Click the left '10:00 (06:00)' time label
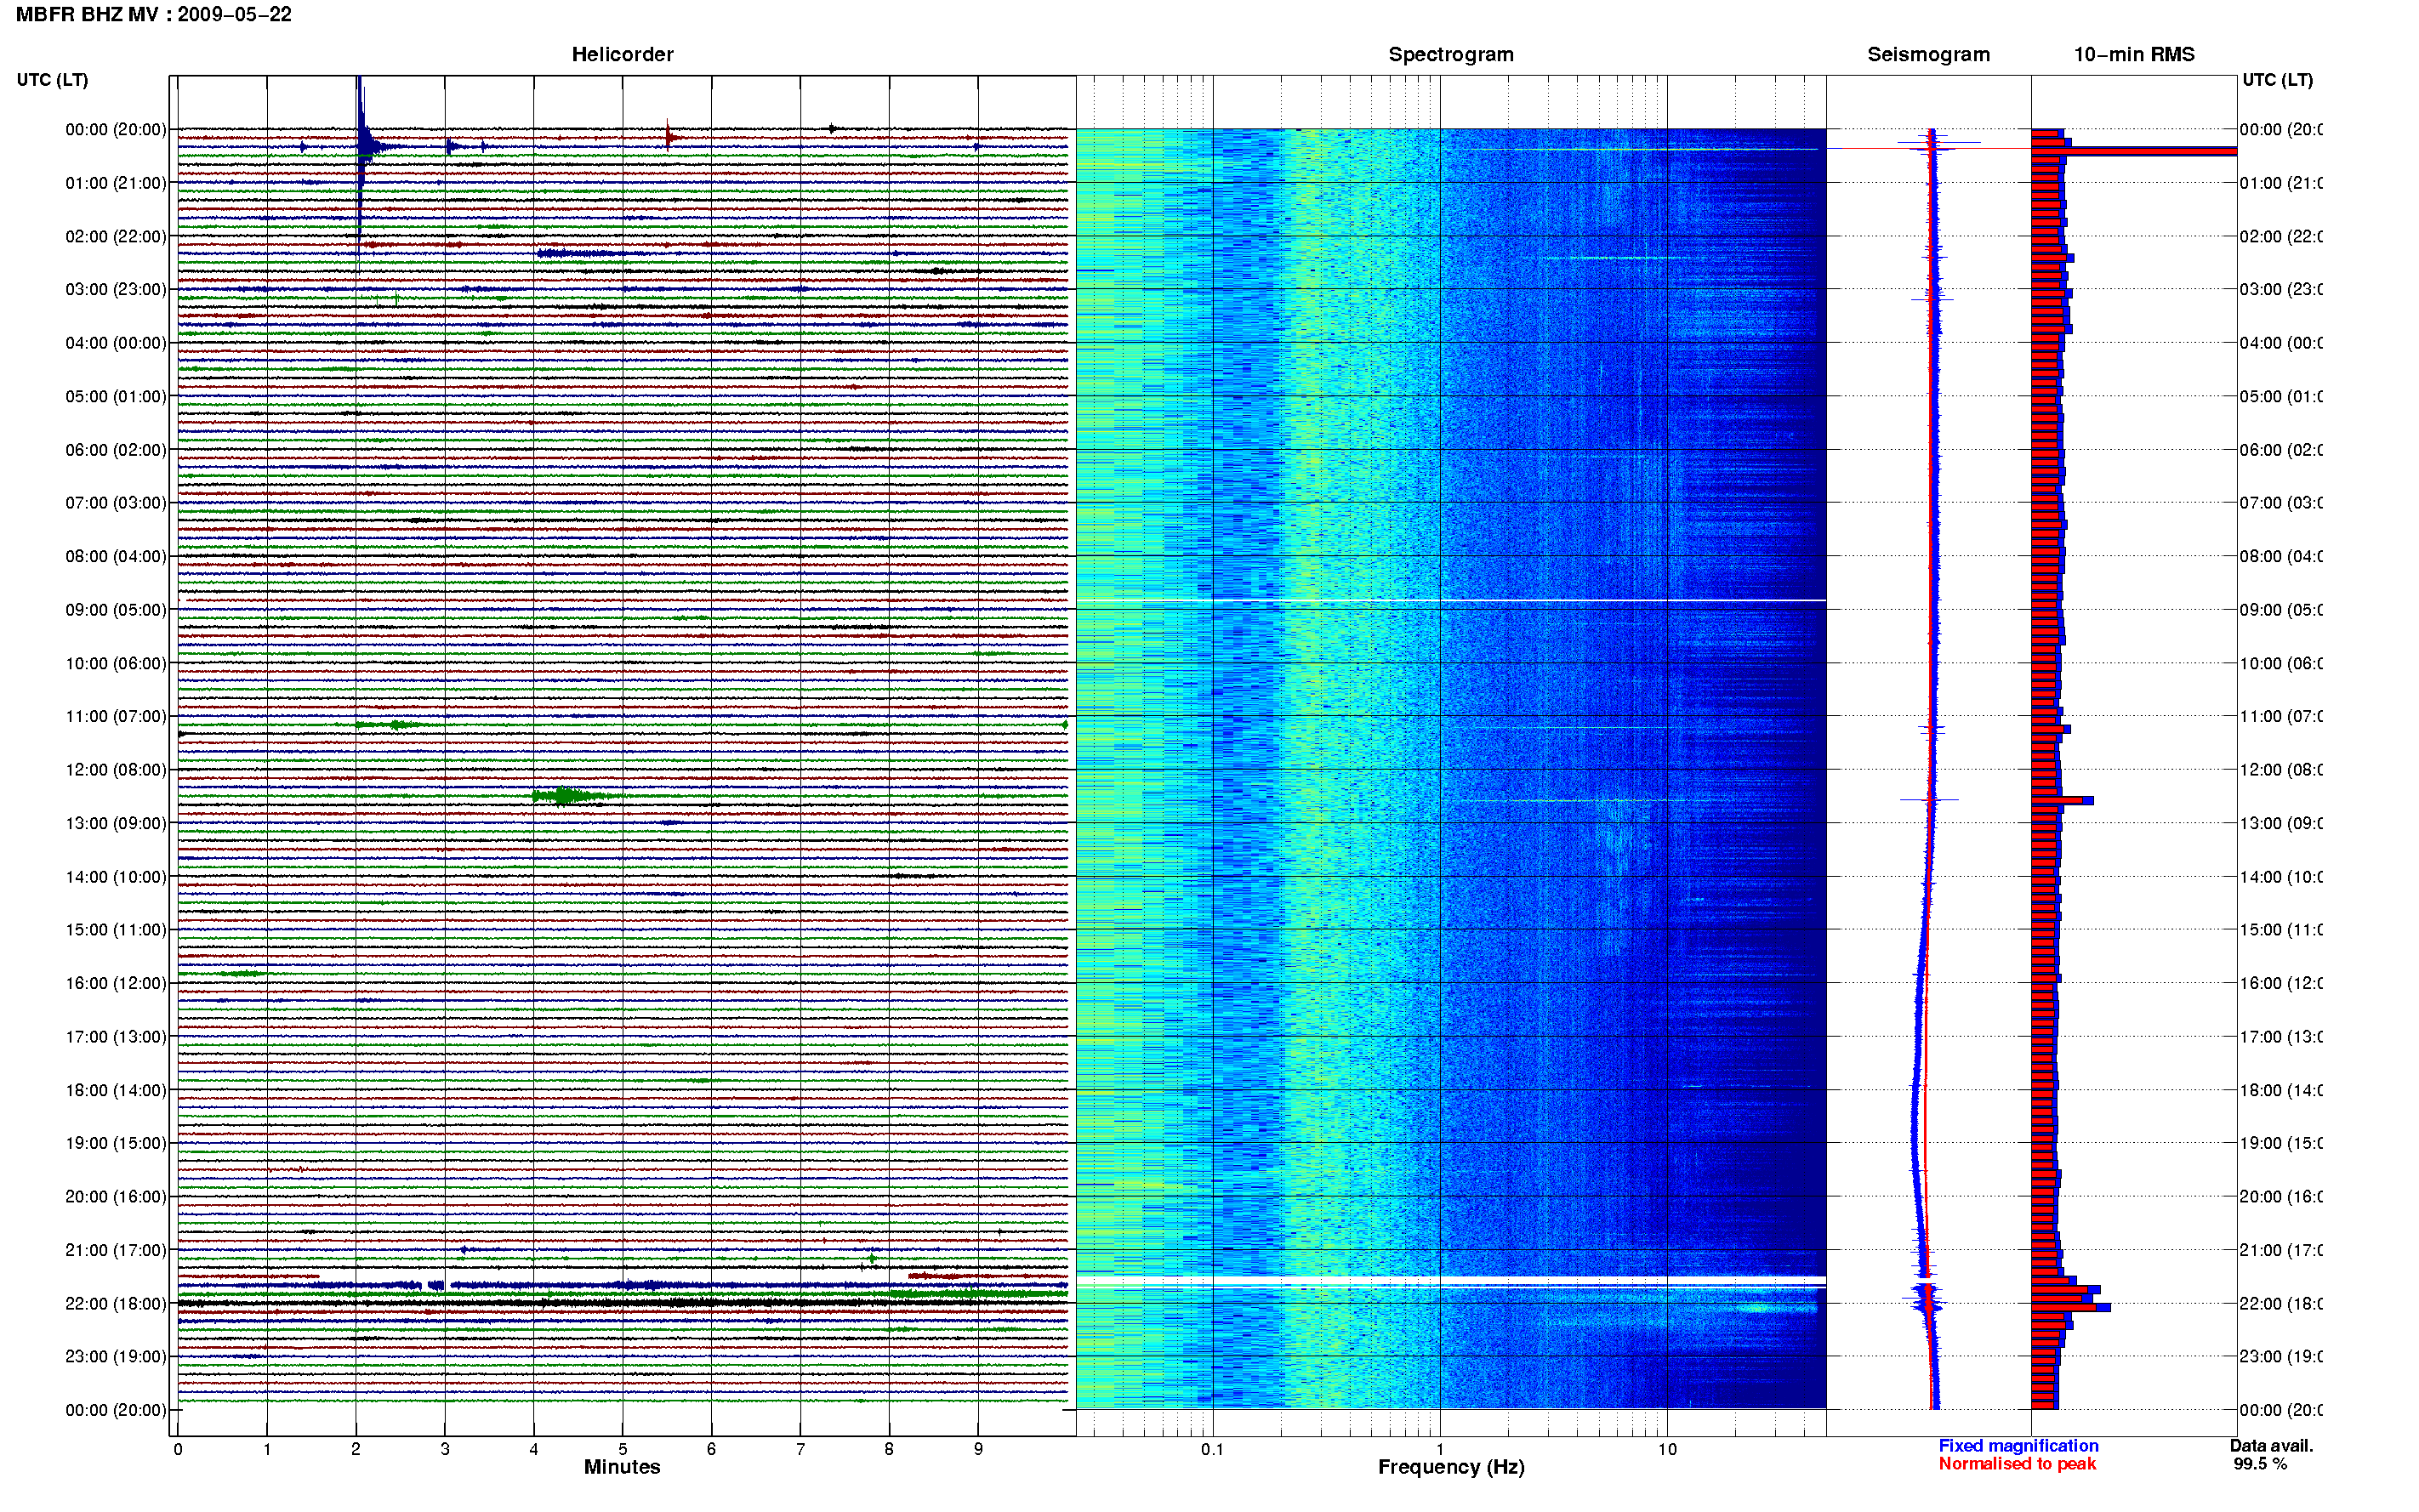 point(116,663)
